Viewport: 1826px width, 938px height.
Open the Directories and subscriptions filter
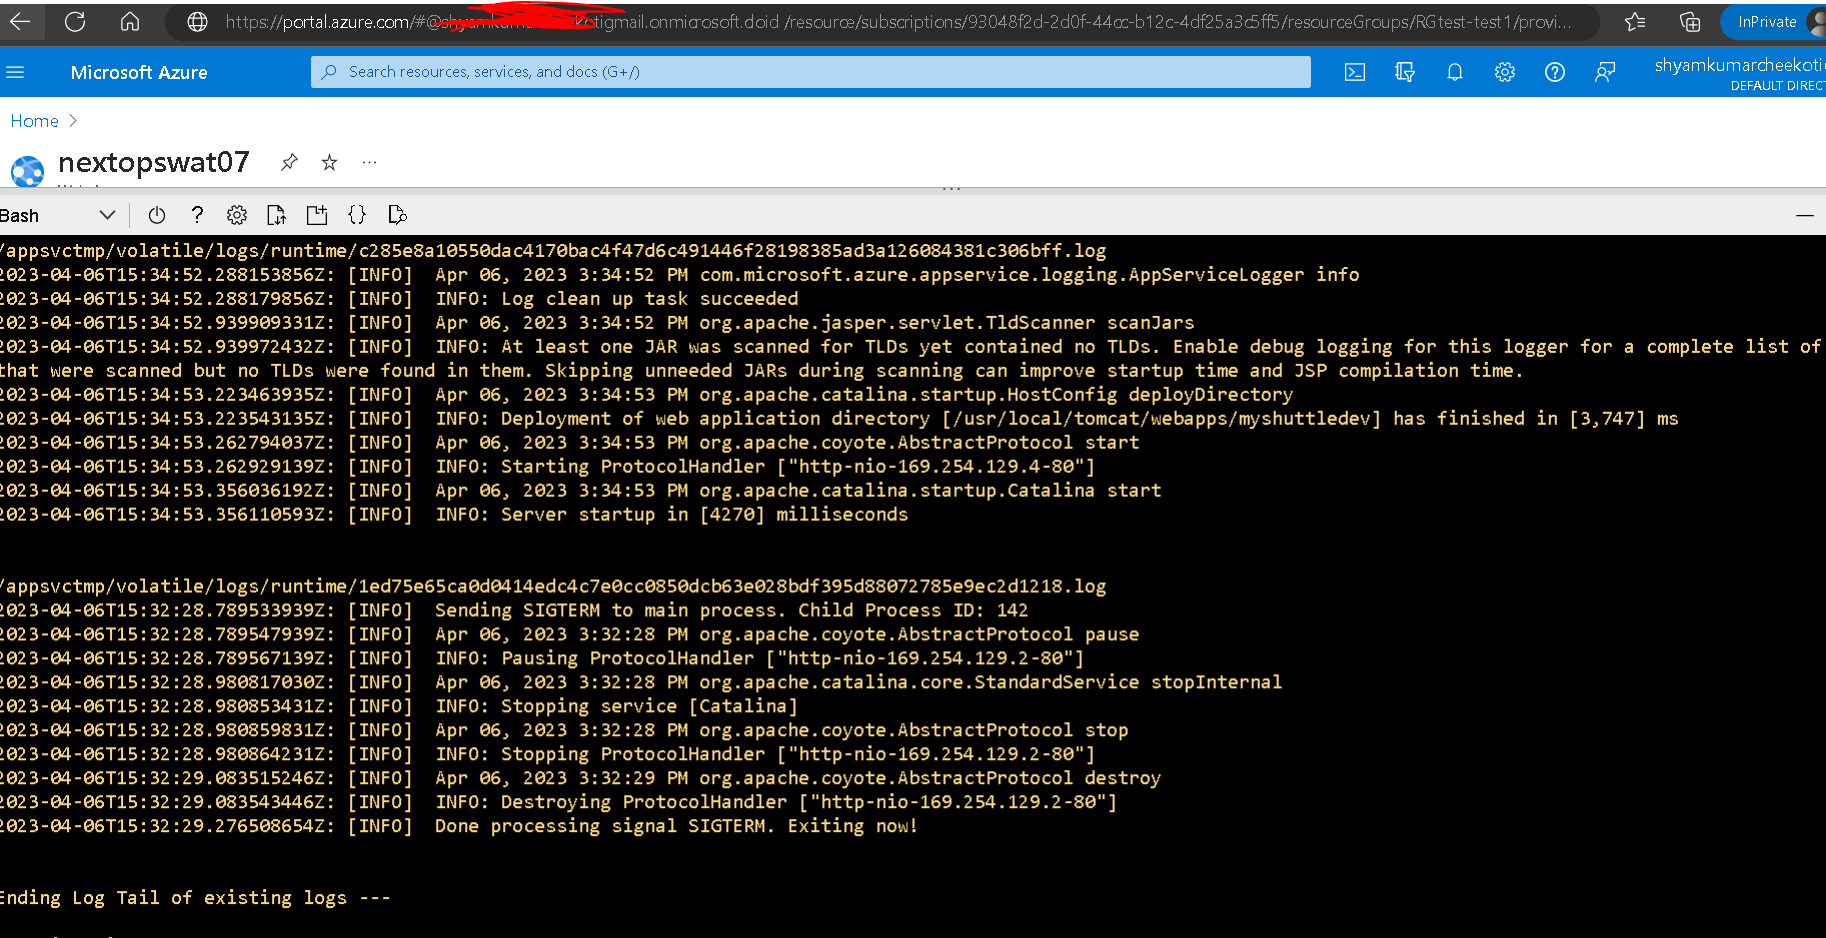coord(1405,72)
